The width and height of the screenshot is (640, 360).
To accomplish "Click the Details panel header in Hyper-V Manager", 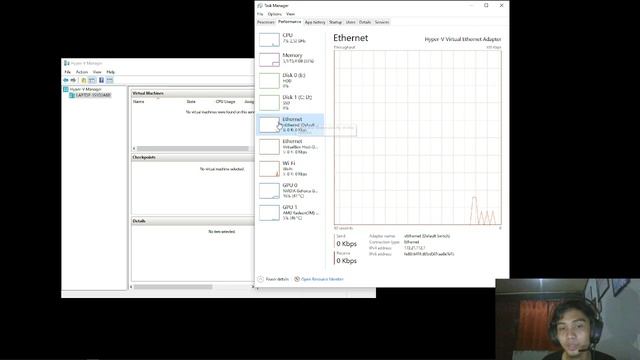I will pyautogui.click(x=193, y=221).
